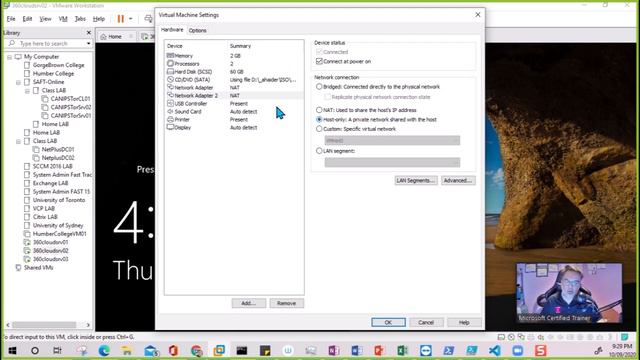Open File Explorer from the taskbar

coord(127,351)
